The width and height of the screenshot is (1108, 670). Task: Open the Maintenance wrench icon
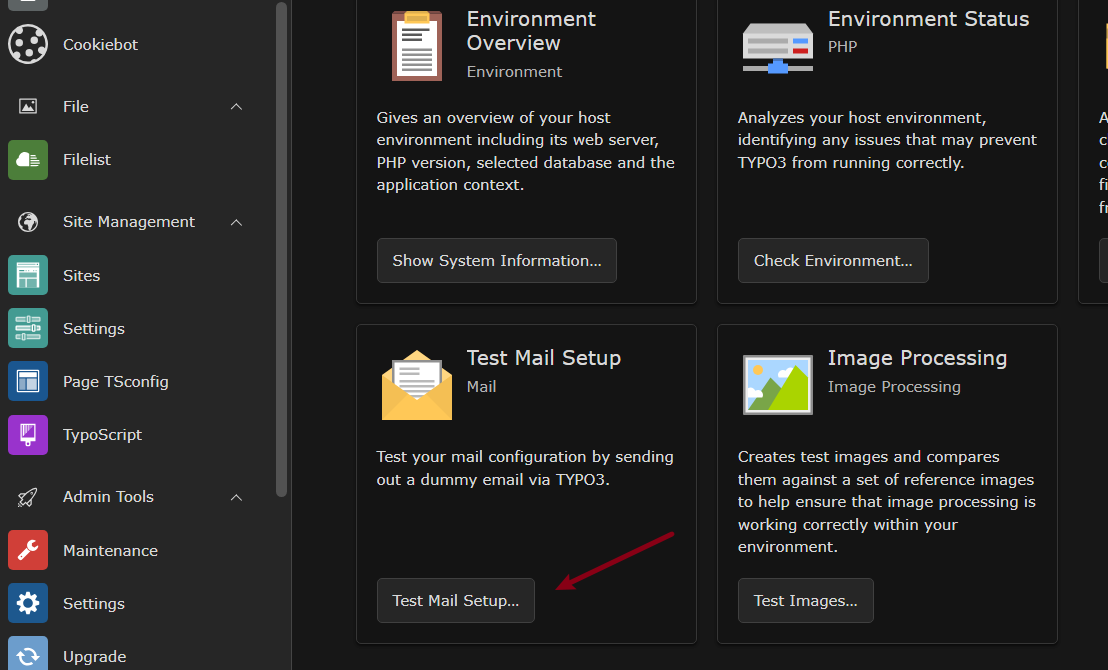click(x=27, y=550)
